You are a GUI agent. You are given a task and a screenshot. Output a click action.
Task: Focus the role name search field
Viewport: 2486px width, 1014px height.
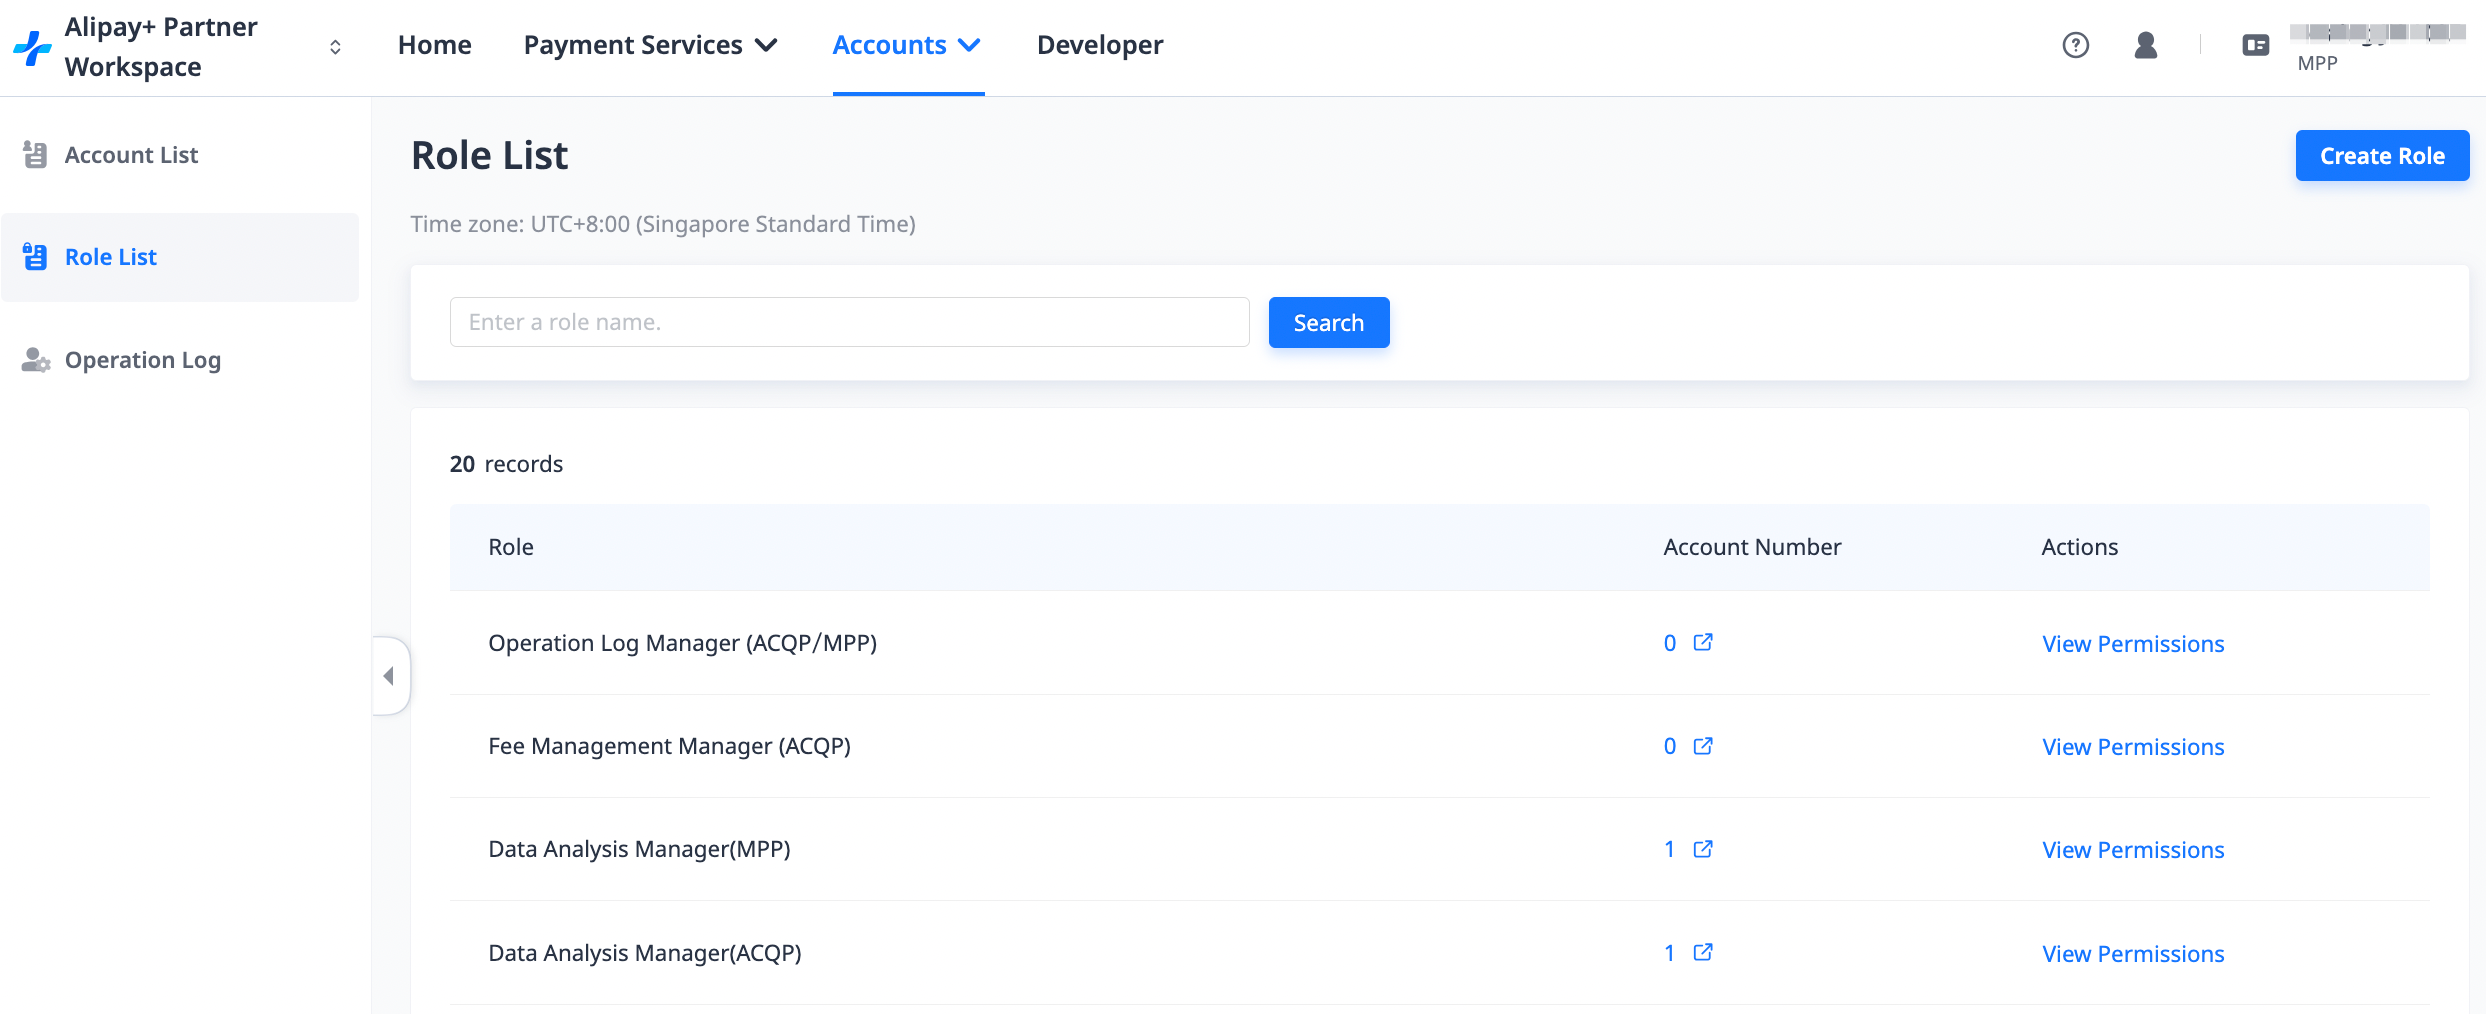849,322
